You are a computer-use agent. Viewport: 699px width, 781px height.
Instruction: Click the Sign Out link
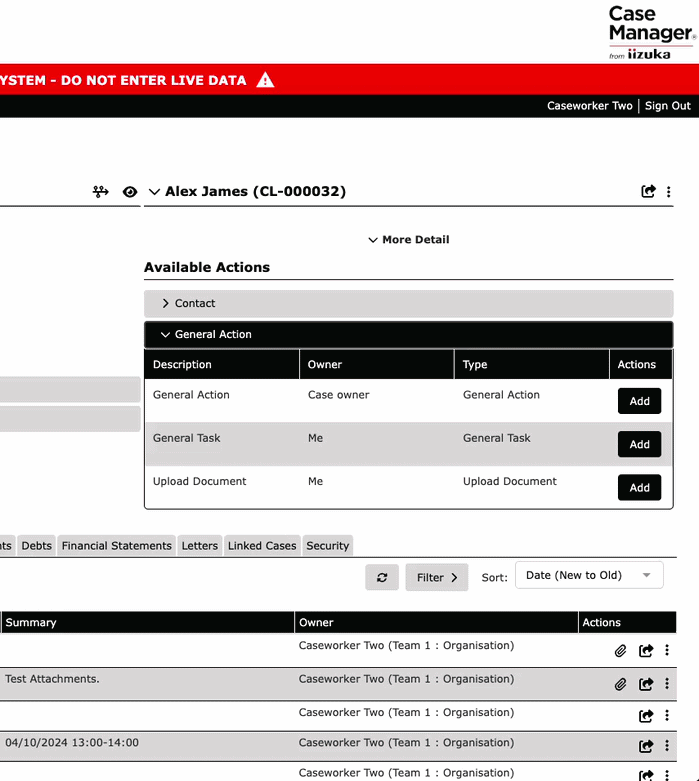coord(668,106)
